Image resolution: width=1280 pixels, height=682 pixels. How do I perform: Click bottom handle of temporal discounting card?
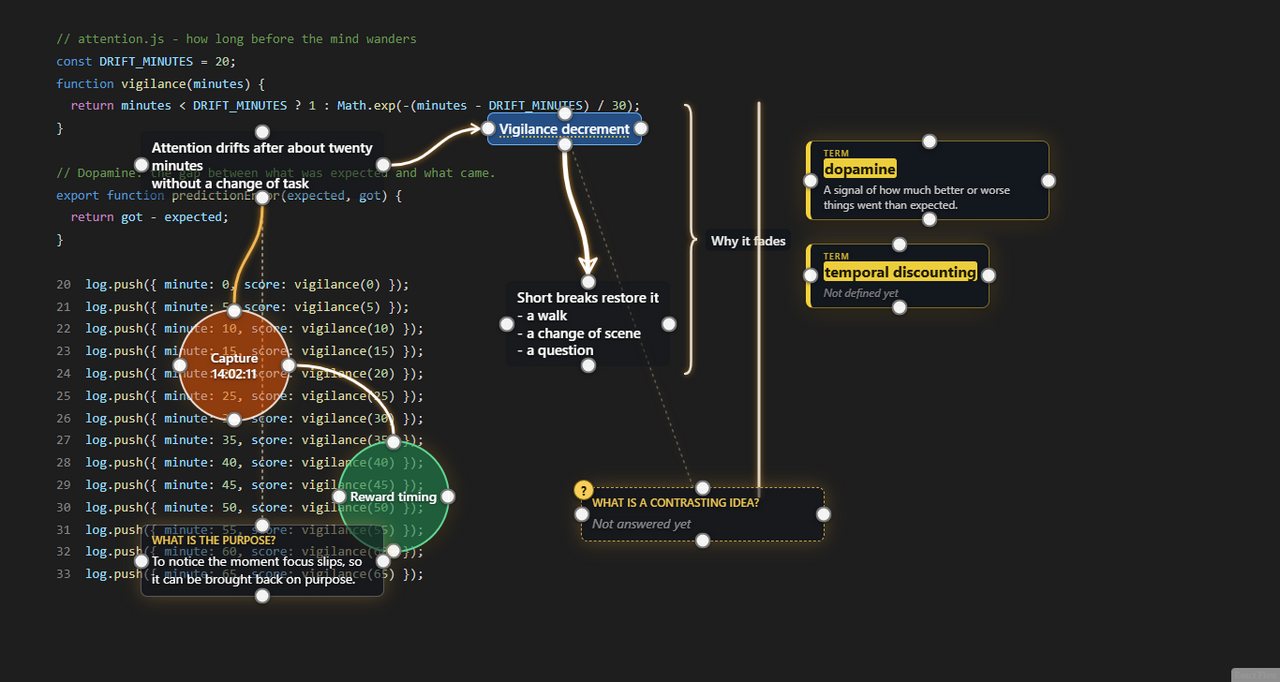pyautogui.click(x=899, y=307)
